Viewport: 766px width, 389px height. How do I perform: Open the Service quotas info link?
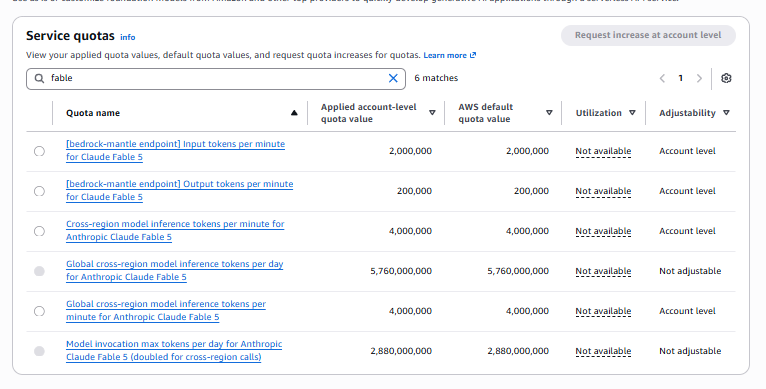click(128, 37)
